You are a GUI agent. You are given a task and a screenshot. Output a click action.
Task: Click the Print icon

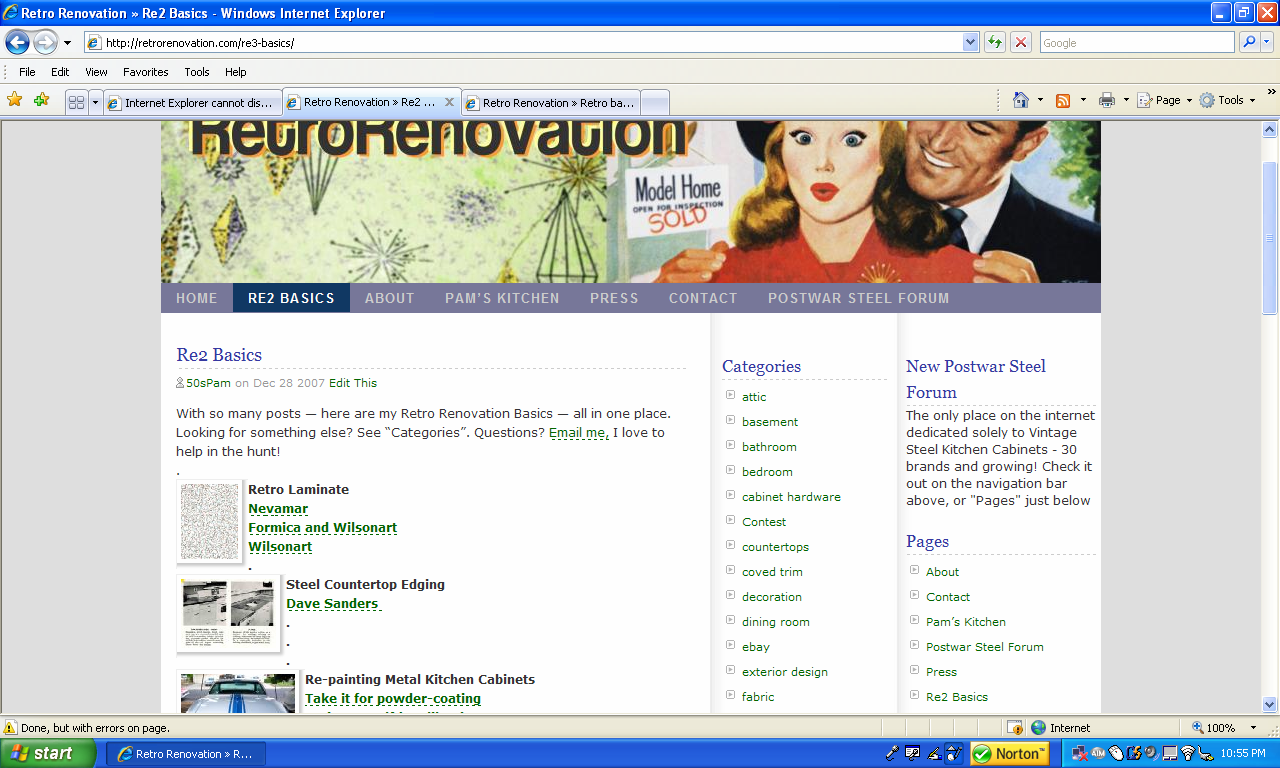[1107, 100]
